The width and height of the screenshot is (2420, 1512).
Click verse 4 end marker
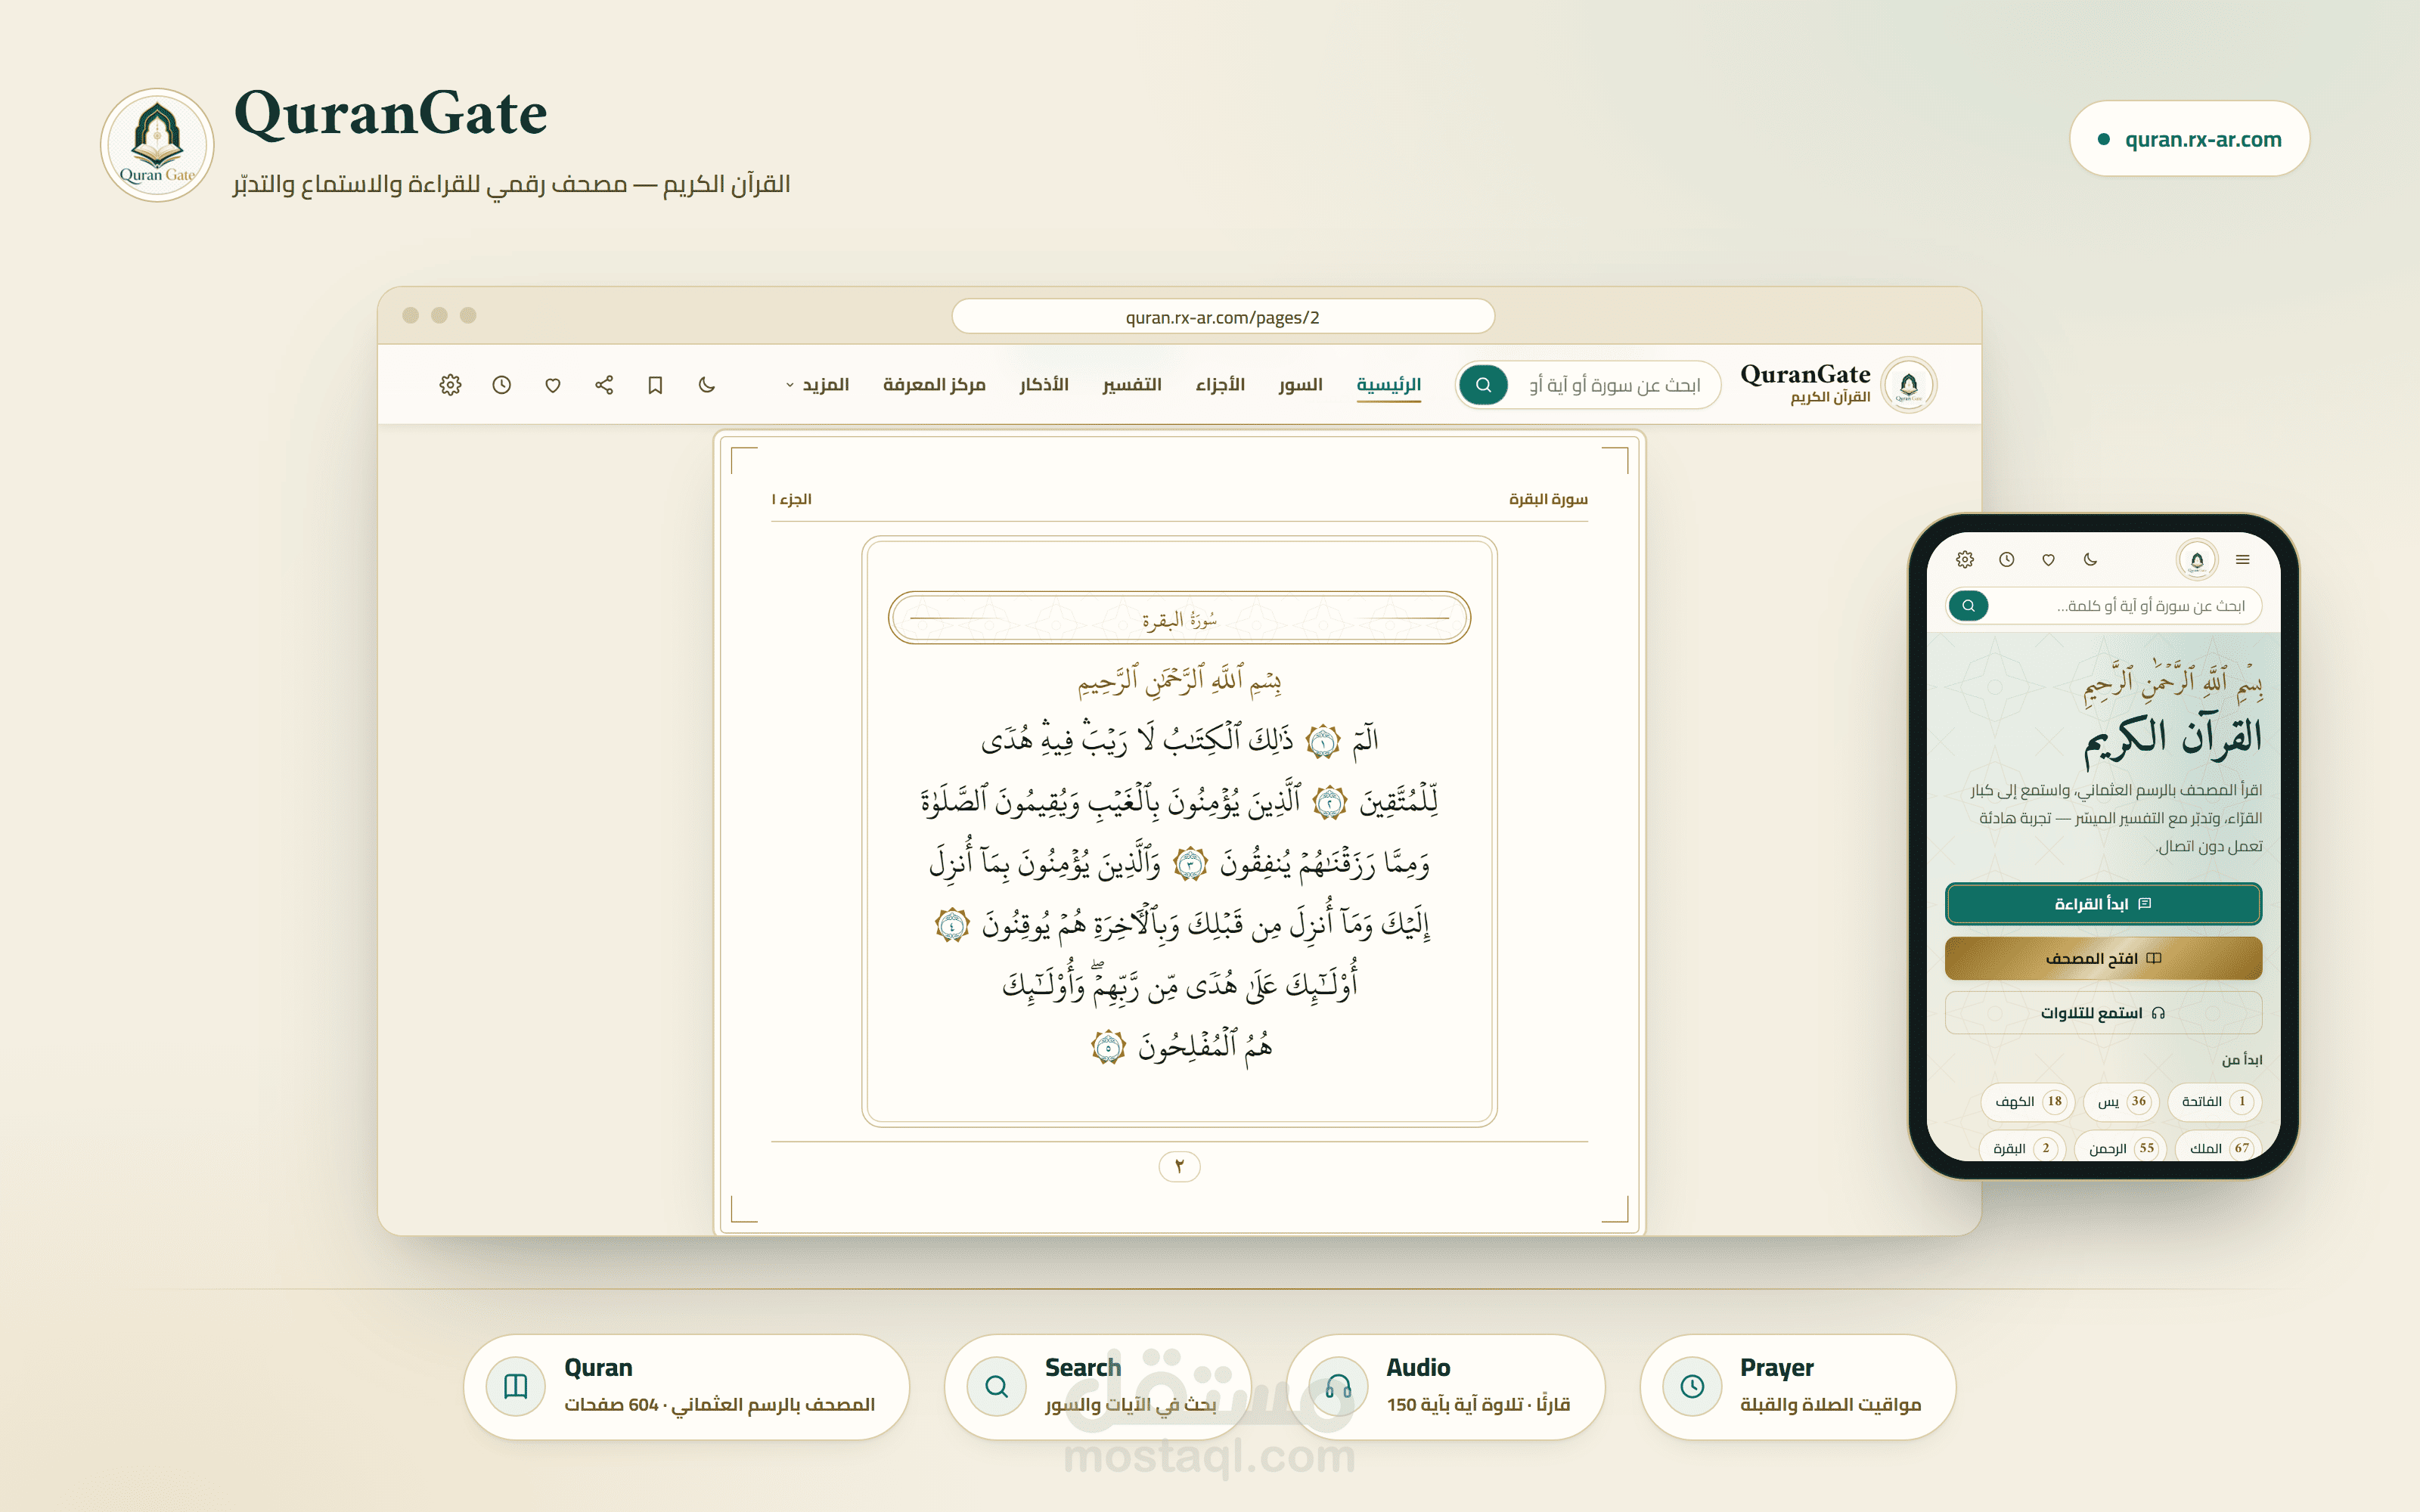[951, 926]
